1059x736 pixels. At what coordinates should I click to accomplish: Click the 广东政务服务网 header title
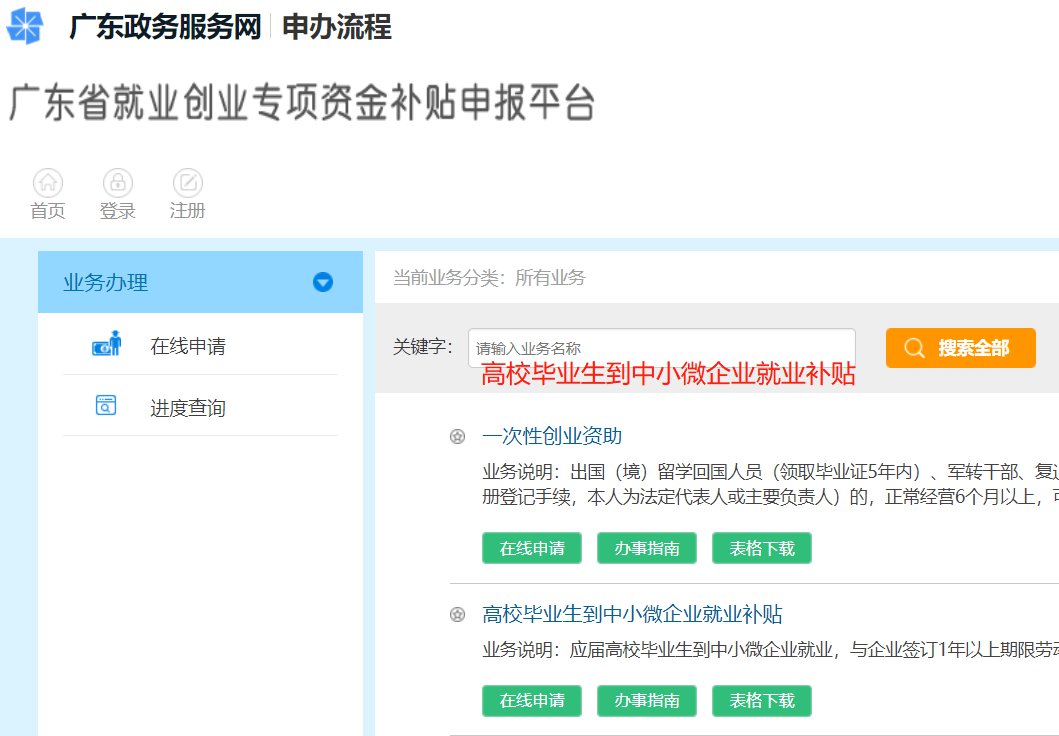pos(165,27)
